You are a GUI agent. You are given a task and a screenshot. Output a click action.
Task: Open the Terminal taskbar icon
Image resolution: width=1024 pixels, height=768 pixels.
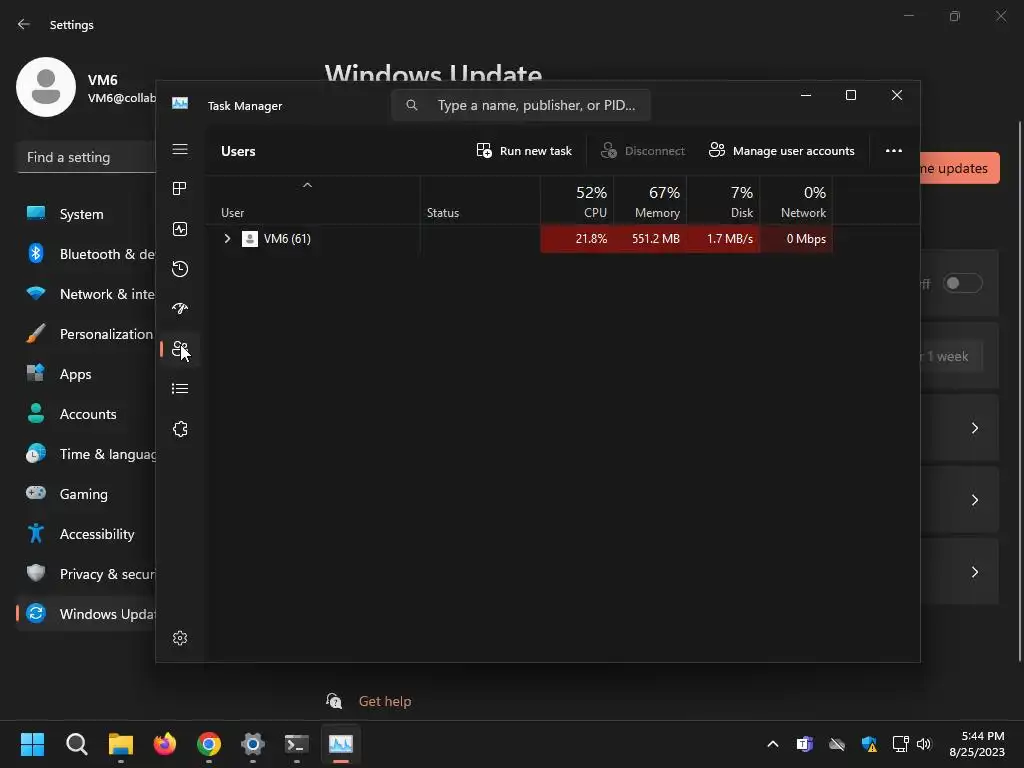pyautogui.click(x=296, y=744)
